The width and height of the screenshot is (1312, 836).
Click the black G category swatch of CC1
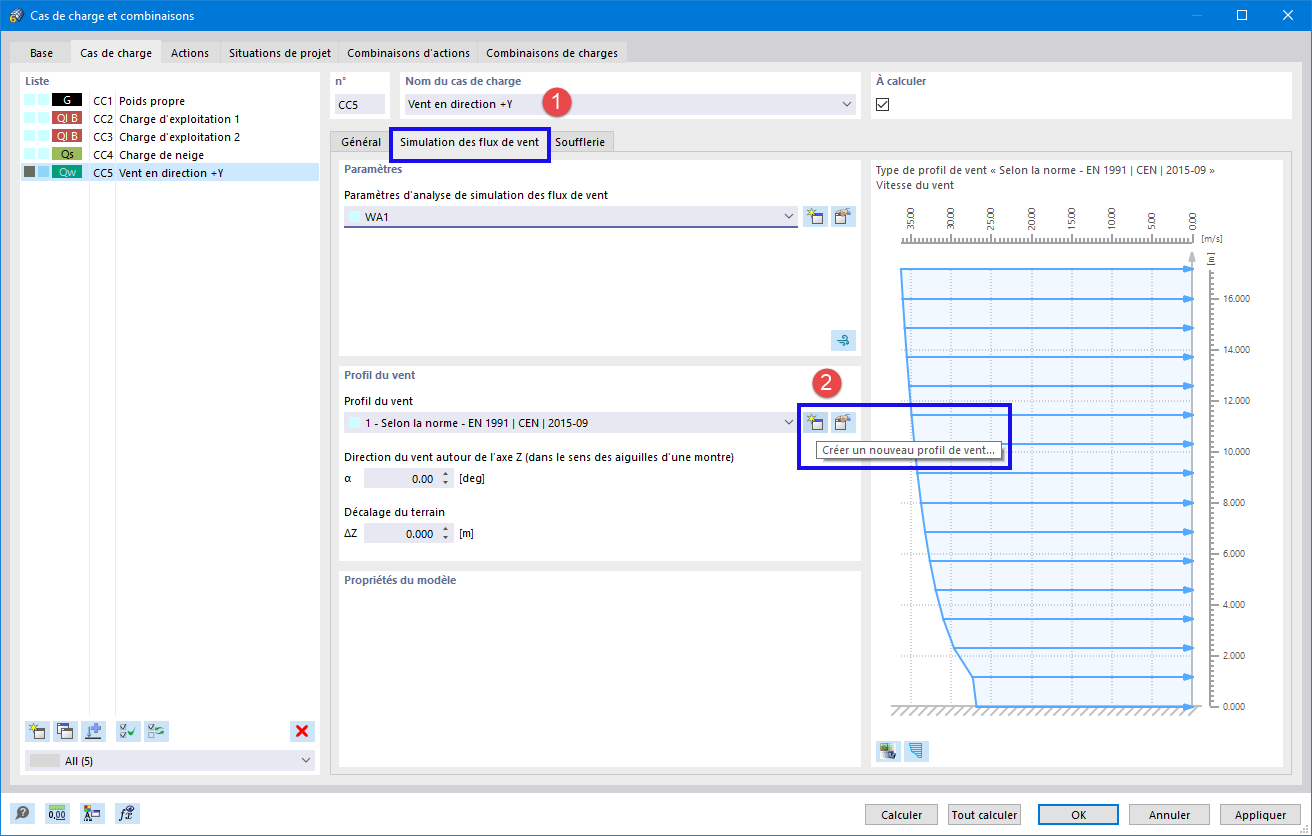tap(67, 101)
